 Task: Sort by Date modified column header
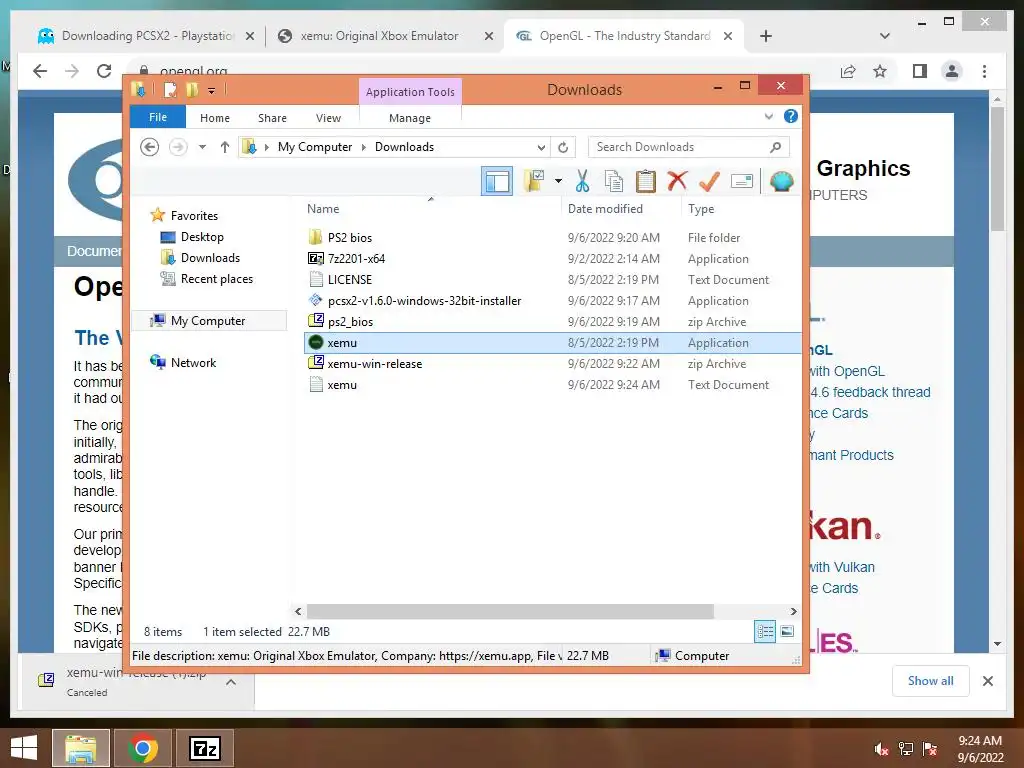tap(605, 209)
